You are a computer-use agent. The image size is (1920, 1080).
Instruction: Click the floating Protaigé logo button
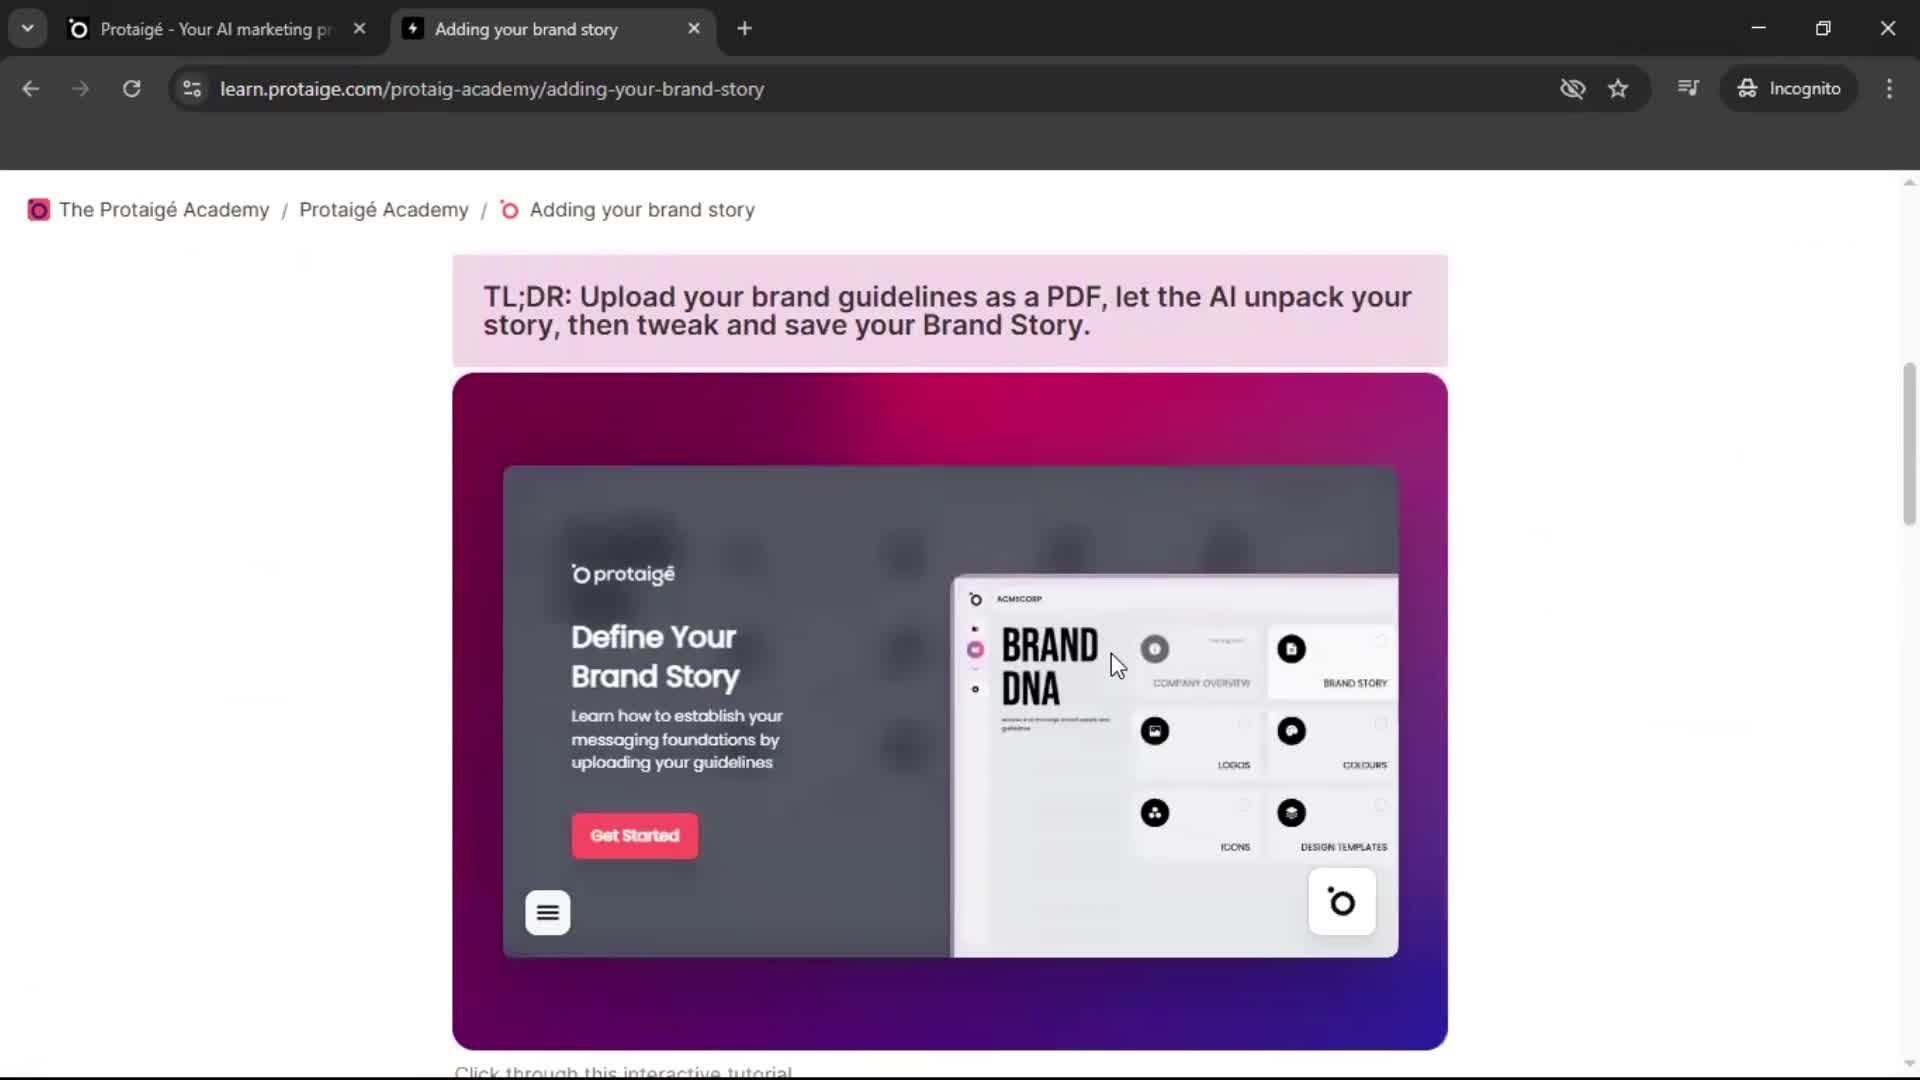[1341, 902]
